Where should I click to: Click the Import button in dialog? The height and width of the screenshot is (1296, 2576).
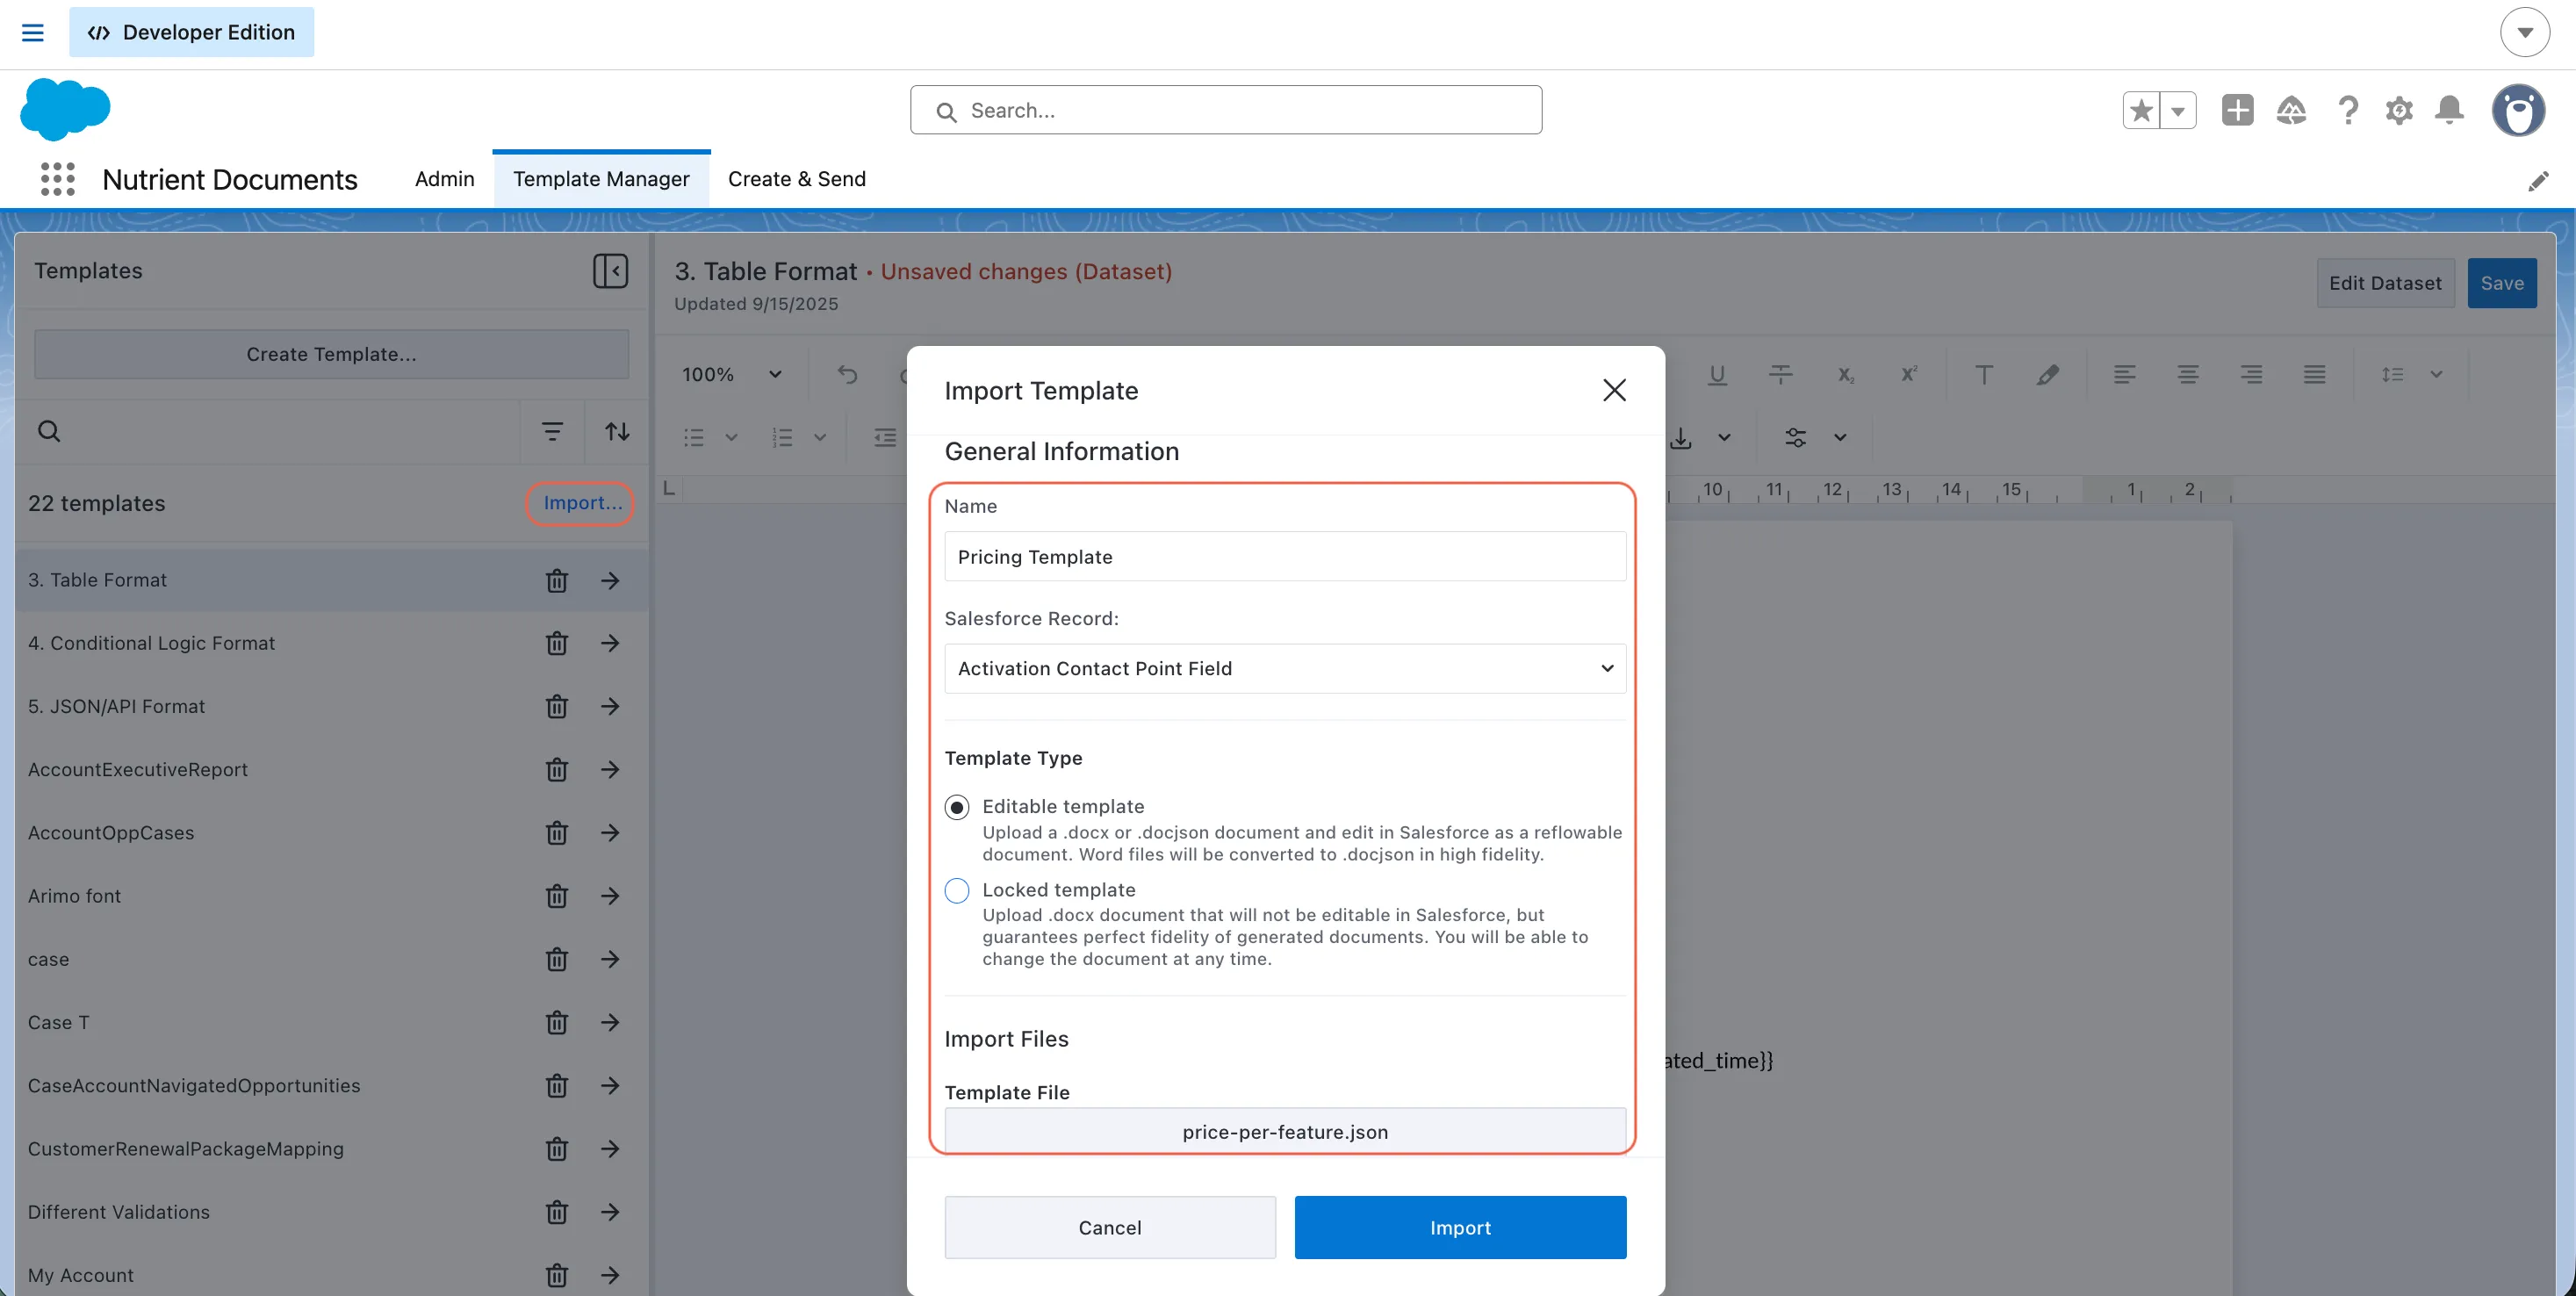1460,1227
